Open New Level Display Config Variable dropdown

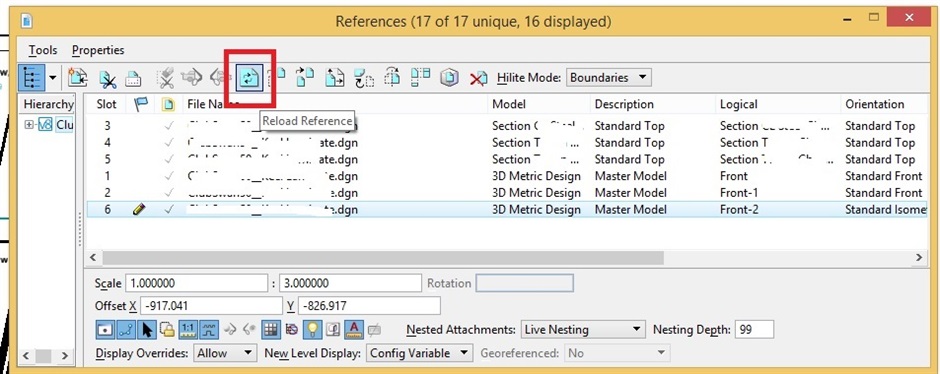point(420,353)
